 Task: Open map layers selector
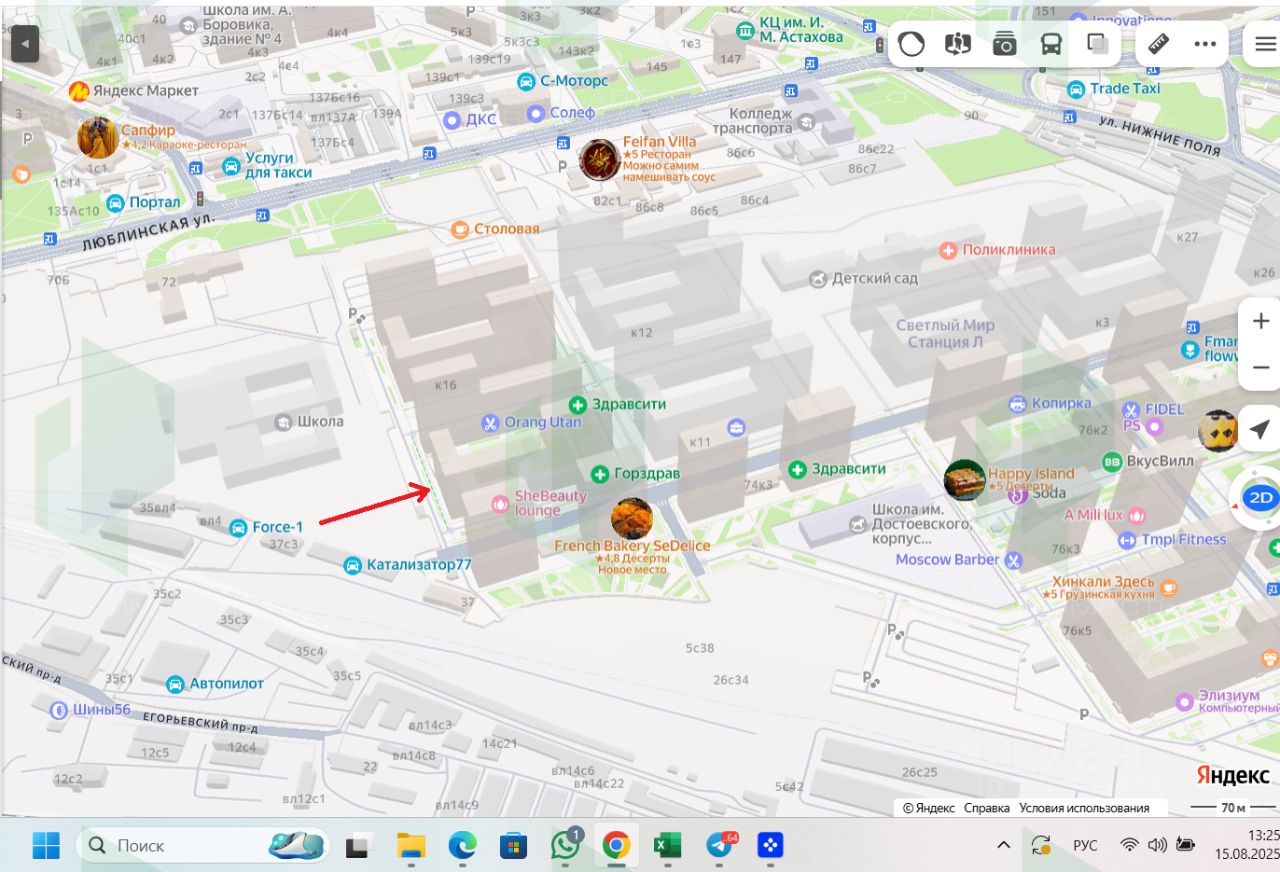click(x=1097, y=43)
